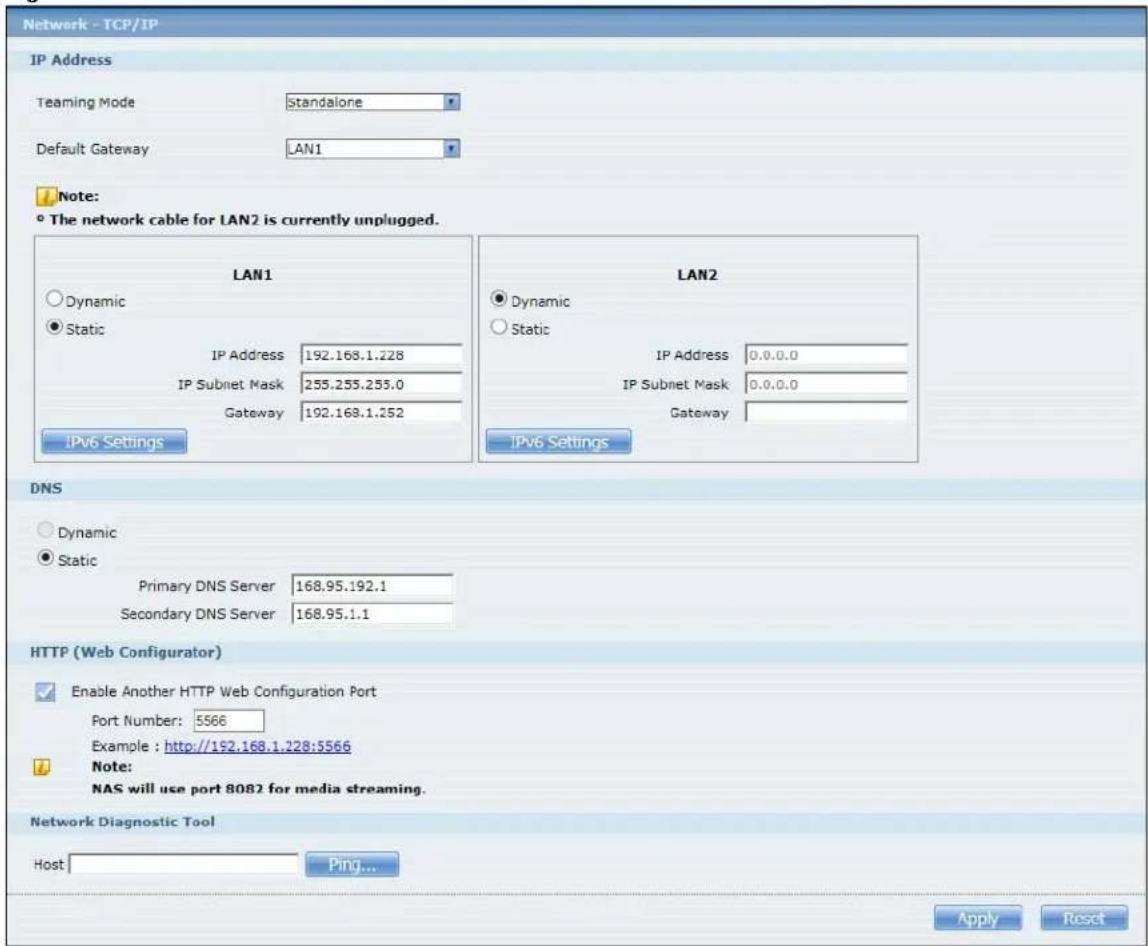Click the 'NAS will use port 8082' note

pos(258,789)
